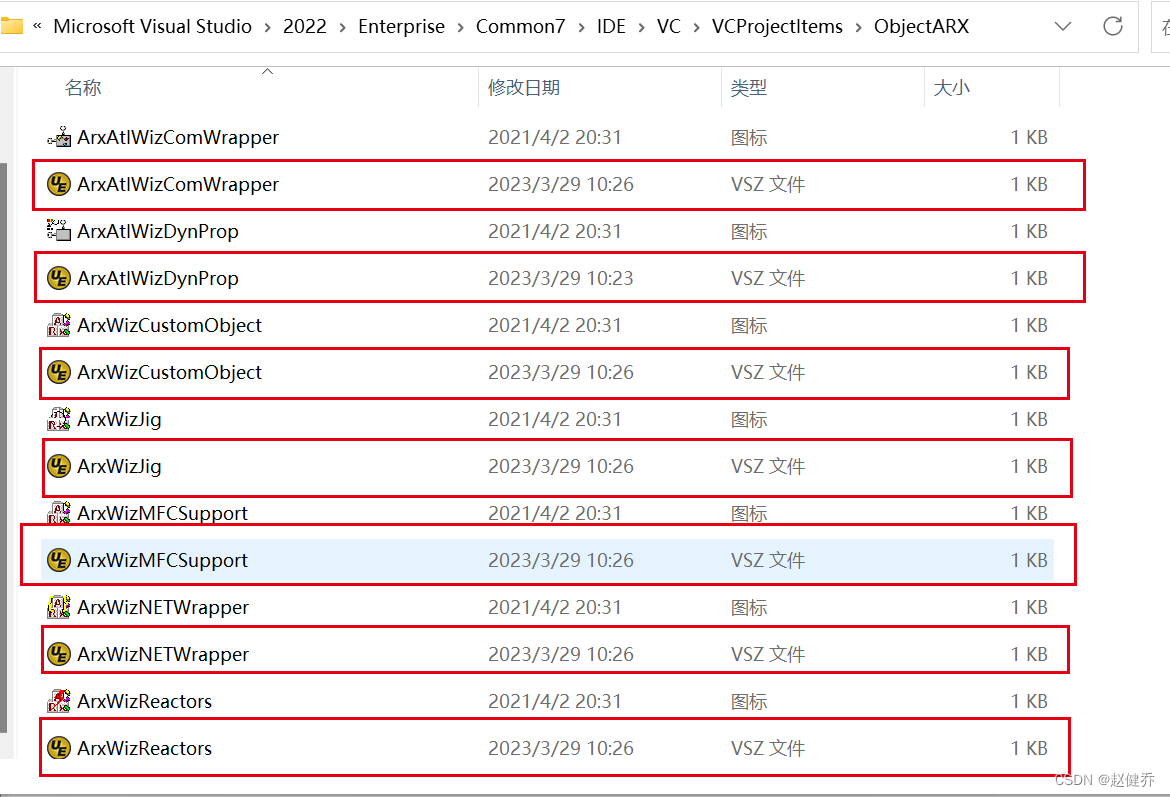
Task: Click the ArxAtlWizDynProp VSZ file icon
Action: pyautogui.click(x=59, y=278)
